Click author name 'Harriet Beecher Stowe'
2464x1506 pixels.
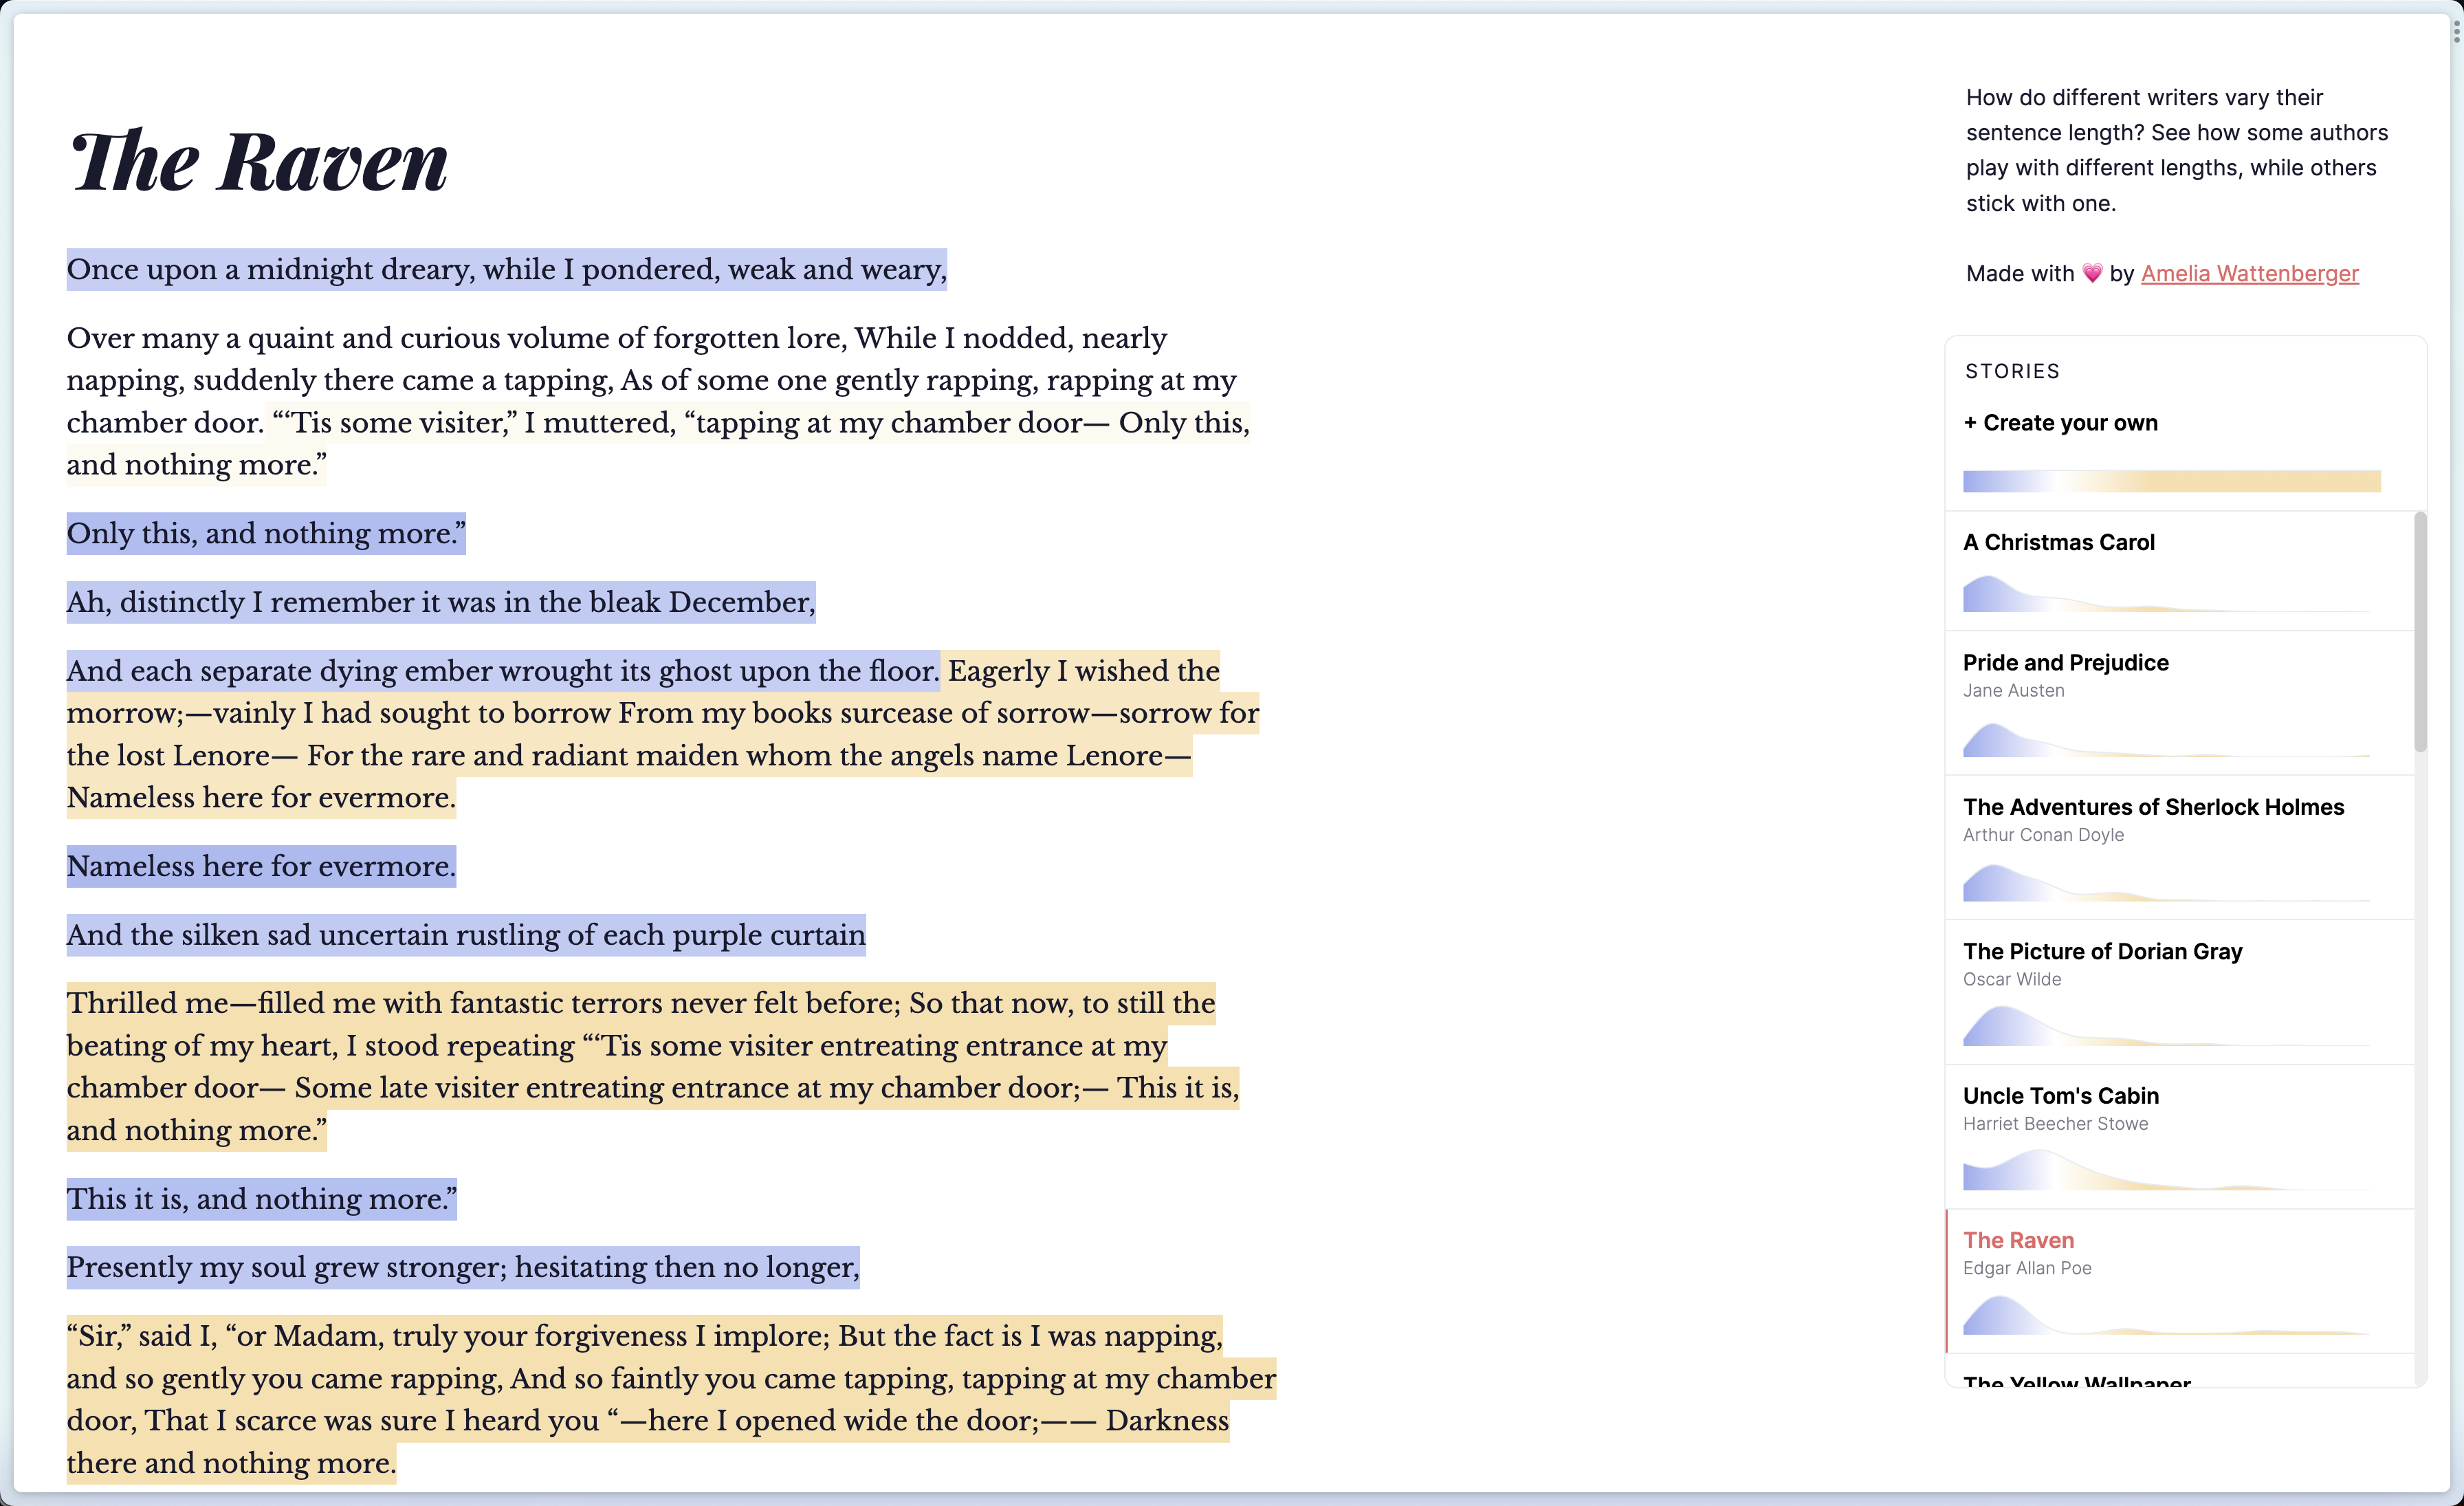pos(2055,1123)
